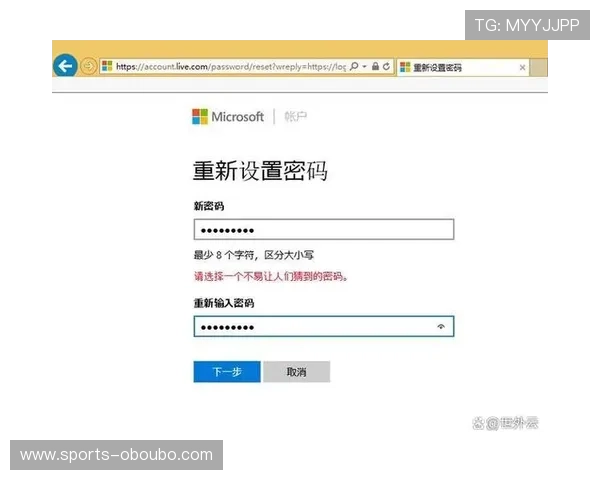
Task: Click the 新密码 label
Action: [x=209, y=206]
